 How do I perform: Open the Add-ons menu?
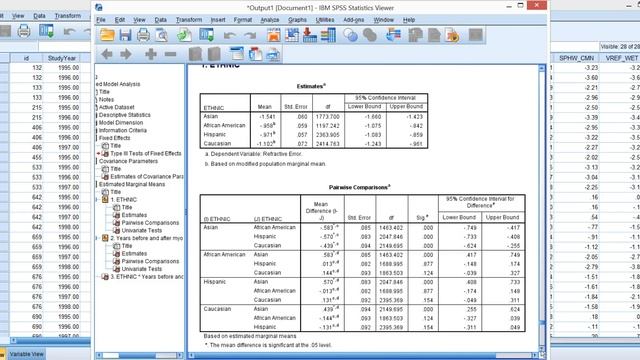(353, 20)
